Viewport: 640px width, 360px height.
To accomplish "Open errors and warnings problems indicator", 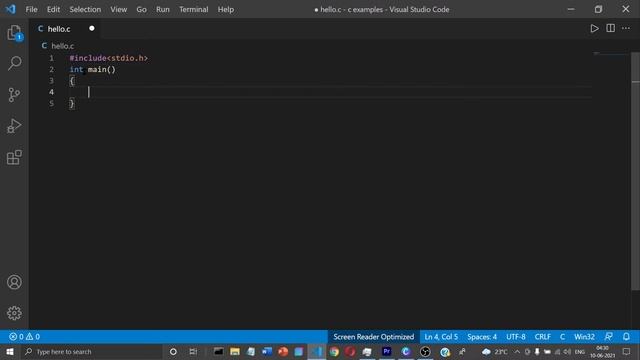I will point(24,337).
